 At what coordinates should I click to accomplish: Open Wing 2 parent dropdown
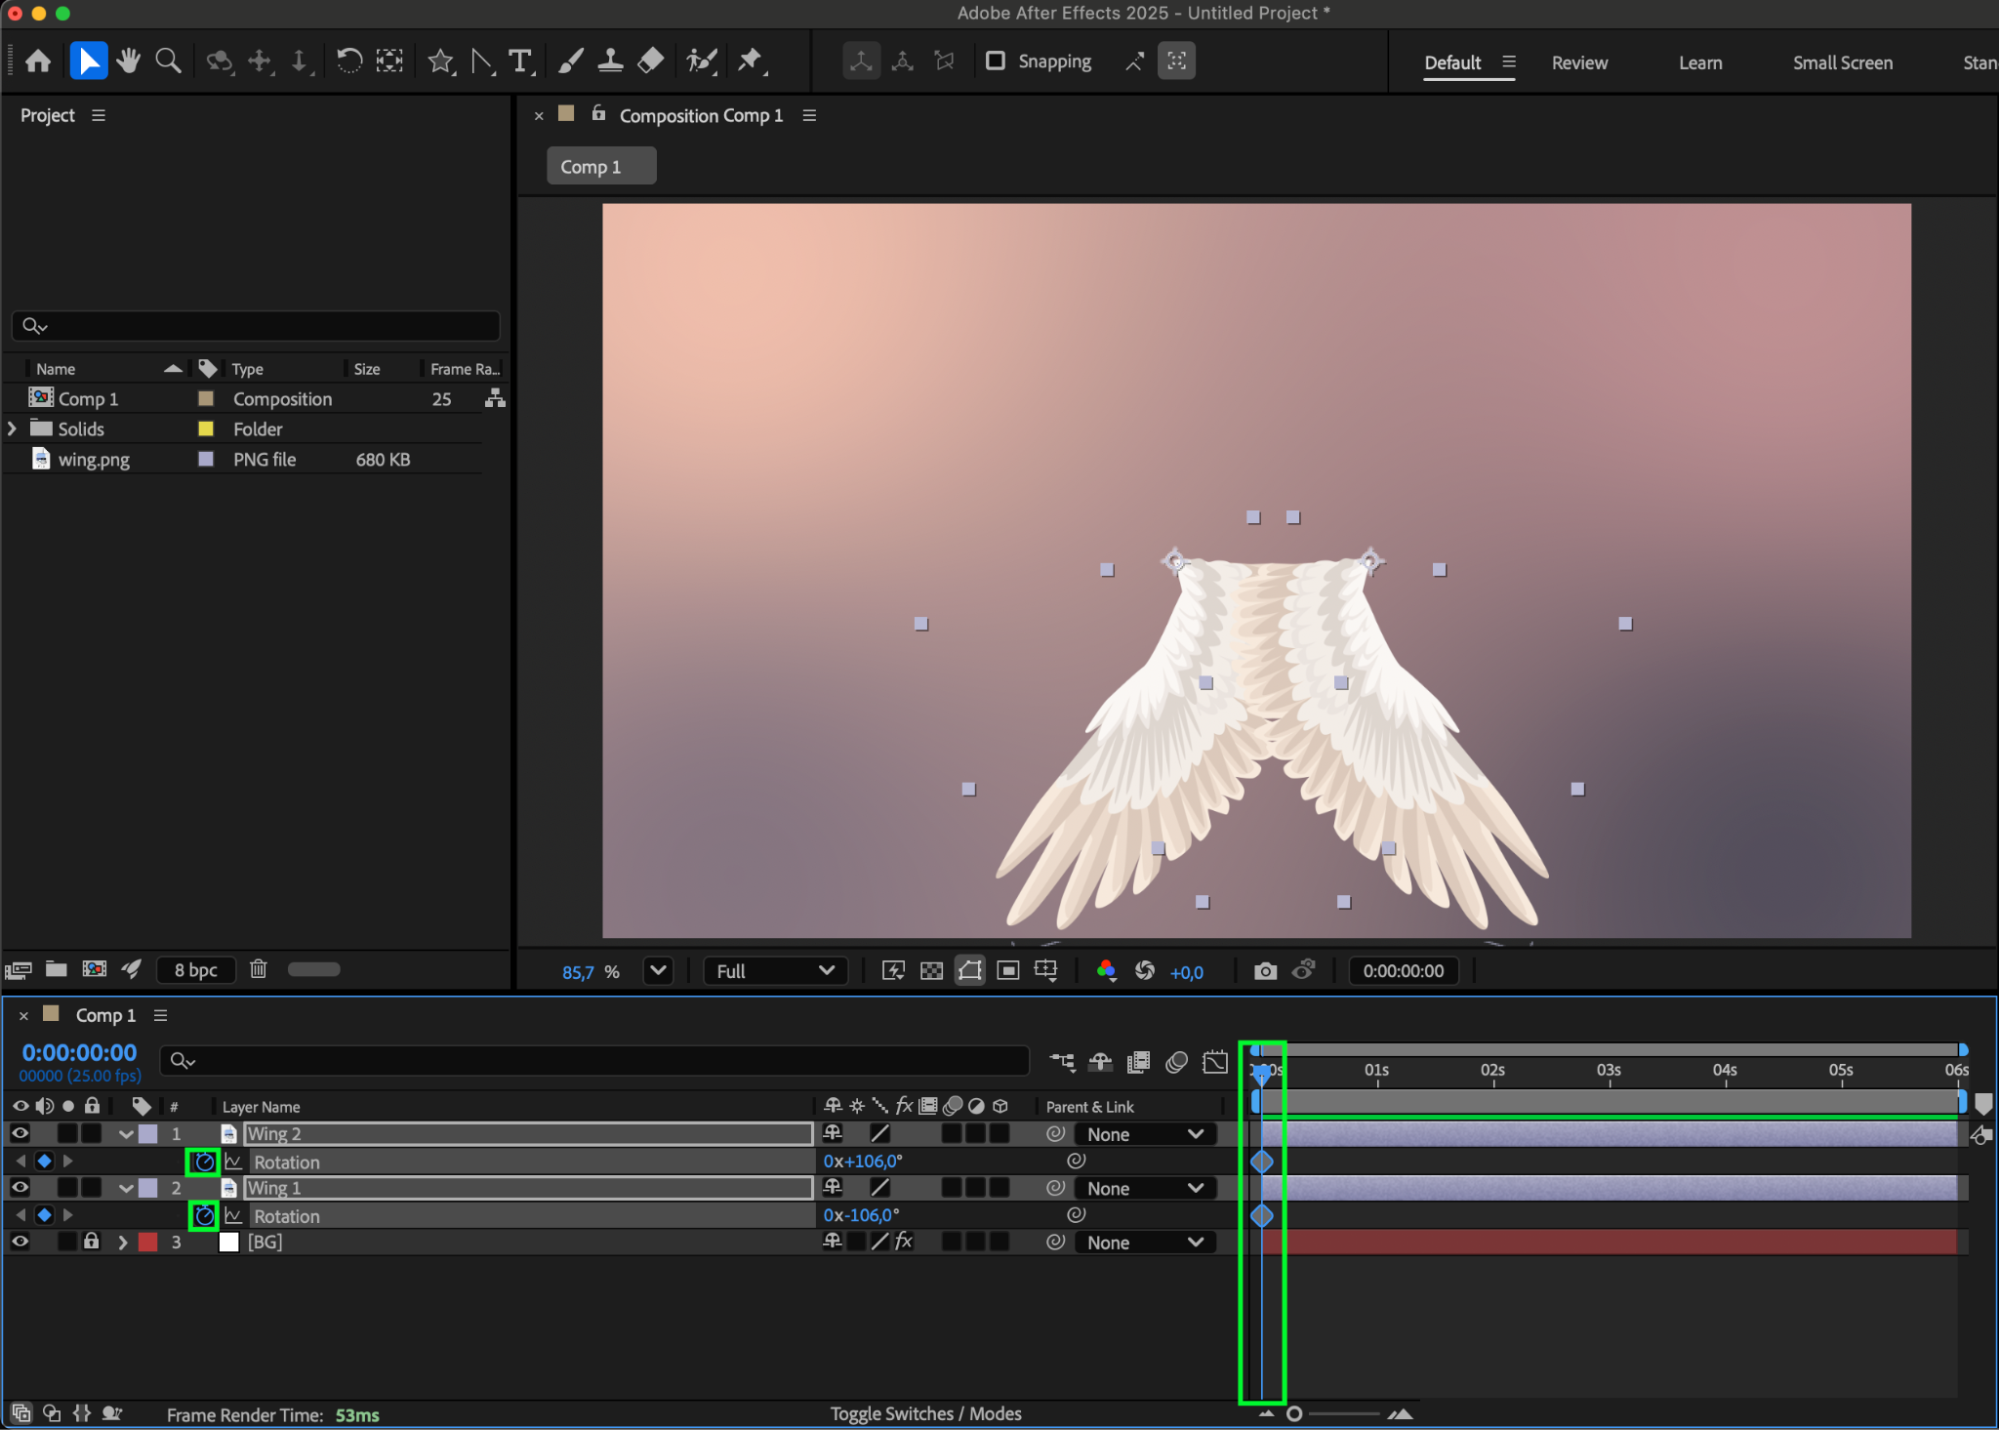1144,1134
